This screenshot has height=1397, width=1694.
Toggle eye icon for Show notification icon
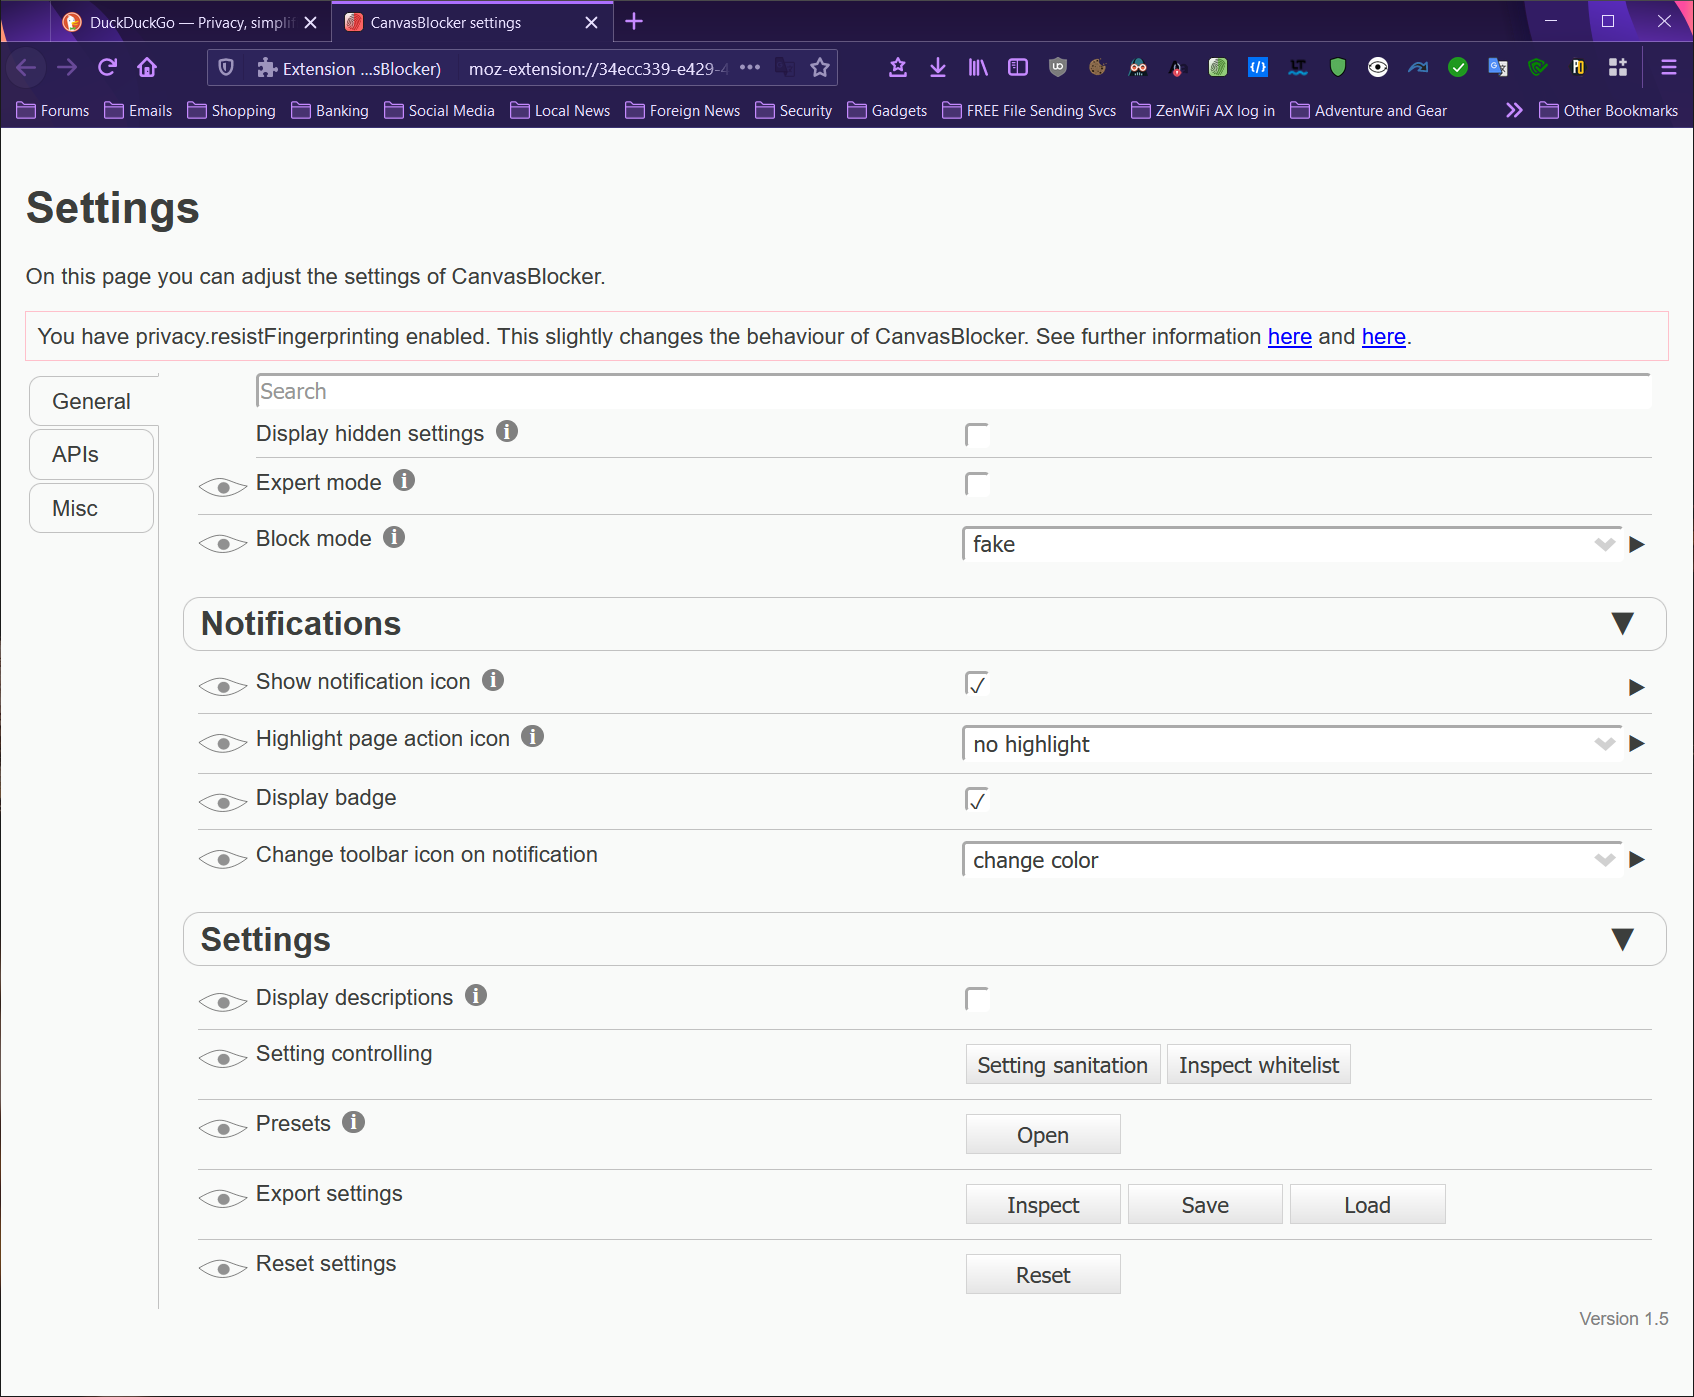pos(222,687)
